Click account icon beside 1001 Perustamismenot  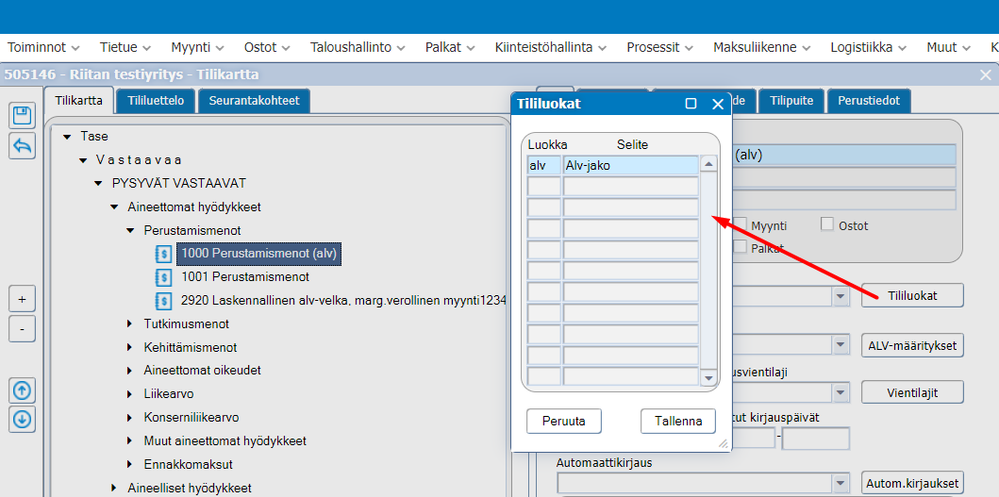164,277
